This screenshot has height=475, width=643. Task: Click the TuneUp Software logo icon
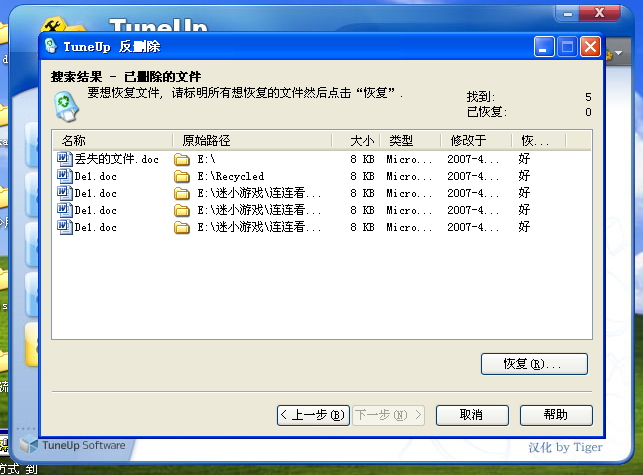(x=29, y=445)
